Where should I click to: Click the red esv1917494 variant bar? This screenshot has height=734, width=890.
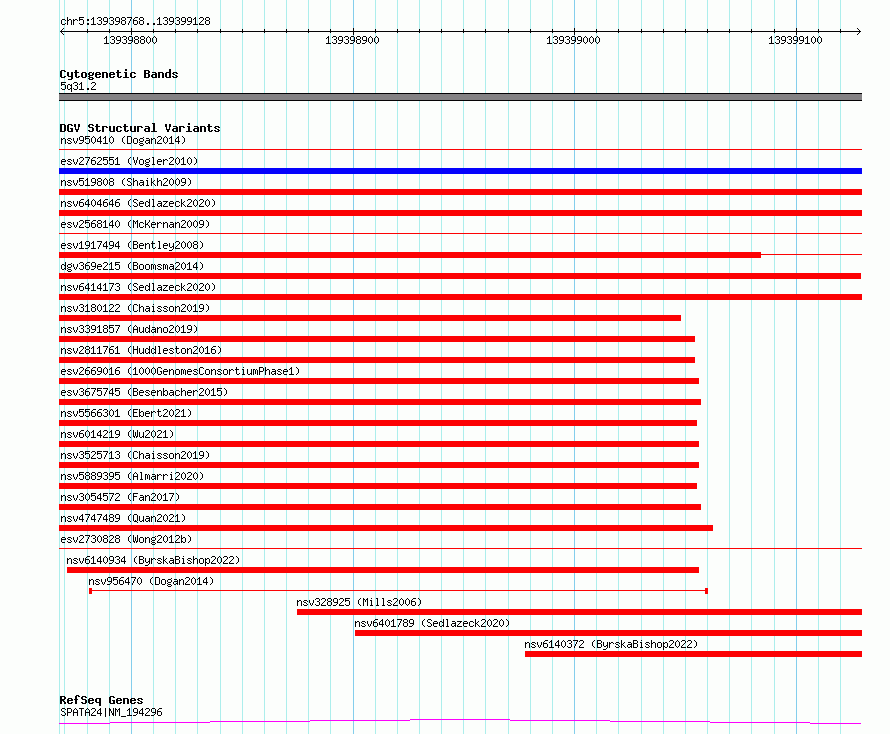(x=410, y=255)
